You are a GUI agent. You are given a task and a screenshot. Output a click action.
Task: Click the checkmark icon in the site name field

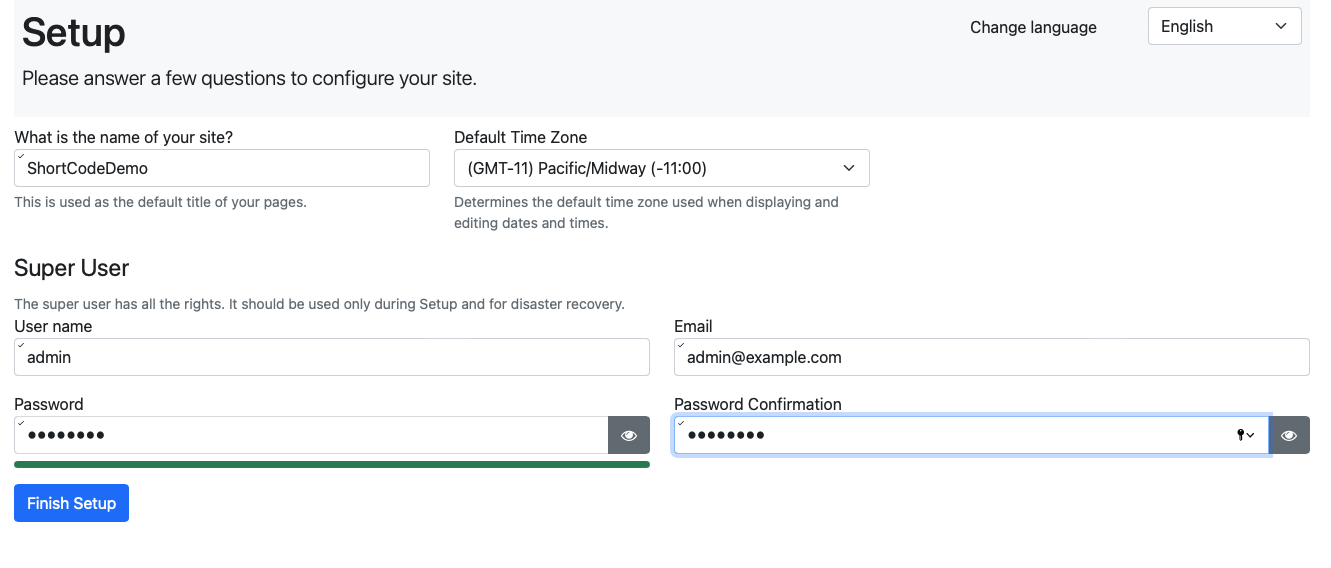coord(20,155)
